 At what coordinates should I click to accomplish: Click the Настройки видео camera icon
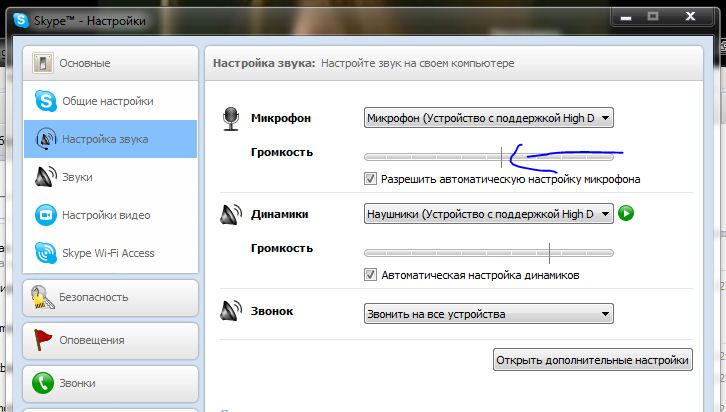click(45, 215)
